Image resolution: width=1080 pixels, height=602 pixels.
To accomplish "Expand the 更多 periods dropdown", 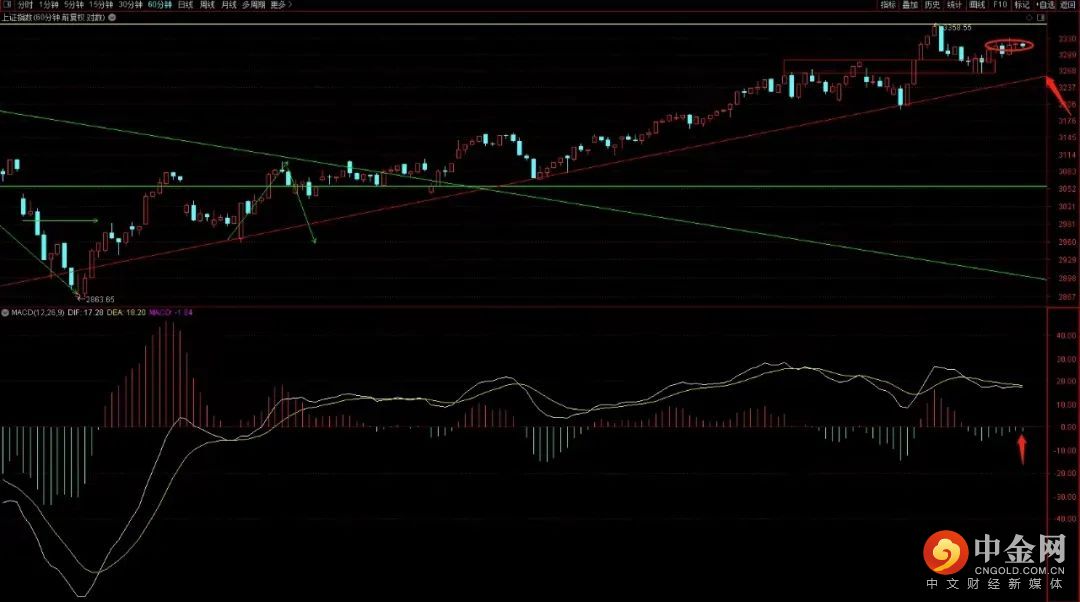I will click(x=280, y=5).
